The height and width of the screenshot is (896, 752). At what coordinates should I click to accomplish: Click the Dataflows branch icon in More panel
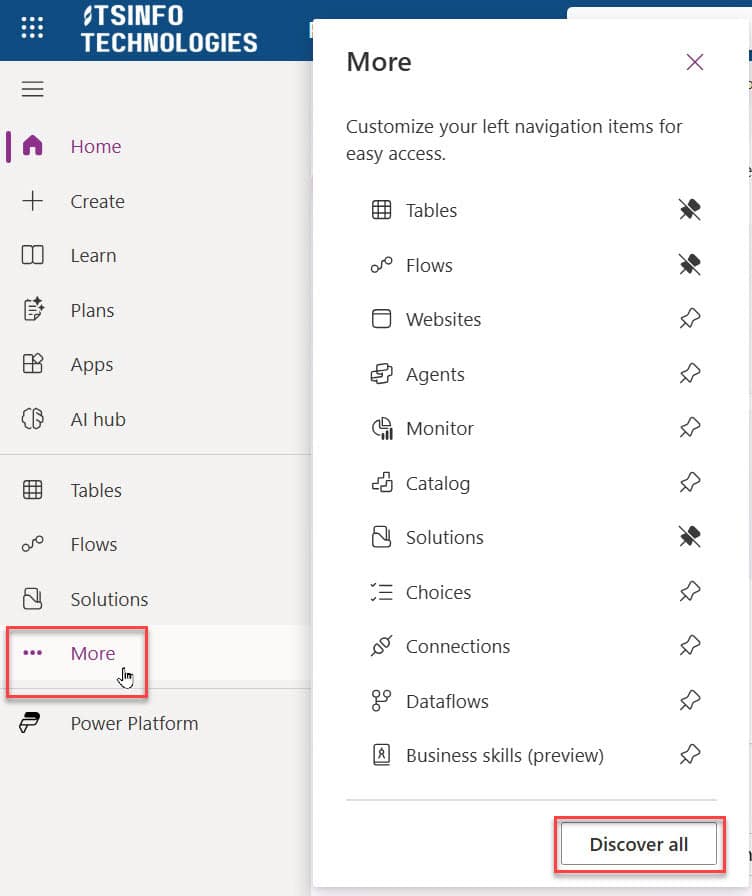(381, 701)
